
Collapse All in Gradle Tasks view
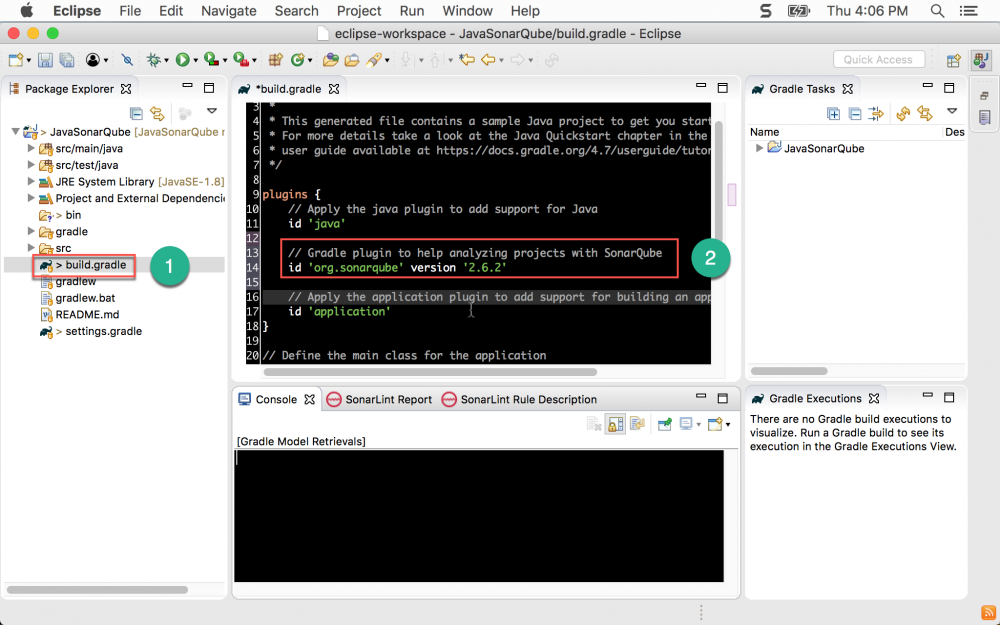tap(855, 114)
